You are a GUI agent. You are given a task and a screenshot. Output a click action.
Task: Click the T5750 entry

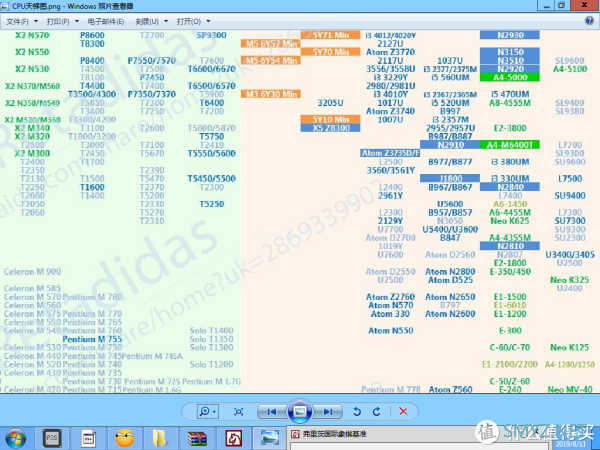coord(212,136)
